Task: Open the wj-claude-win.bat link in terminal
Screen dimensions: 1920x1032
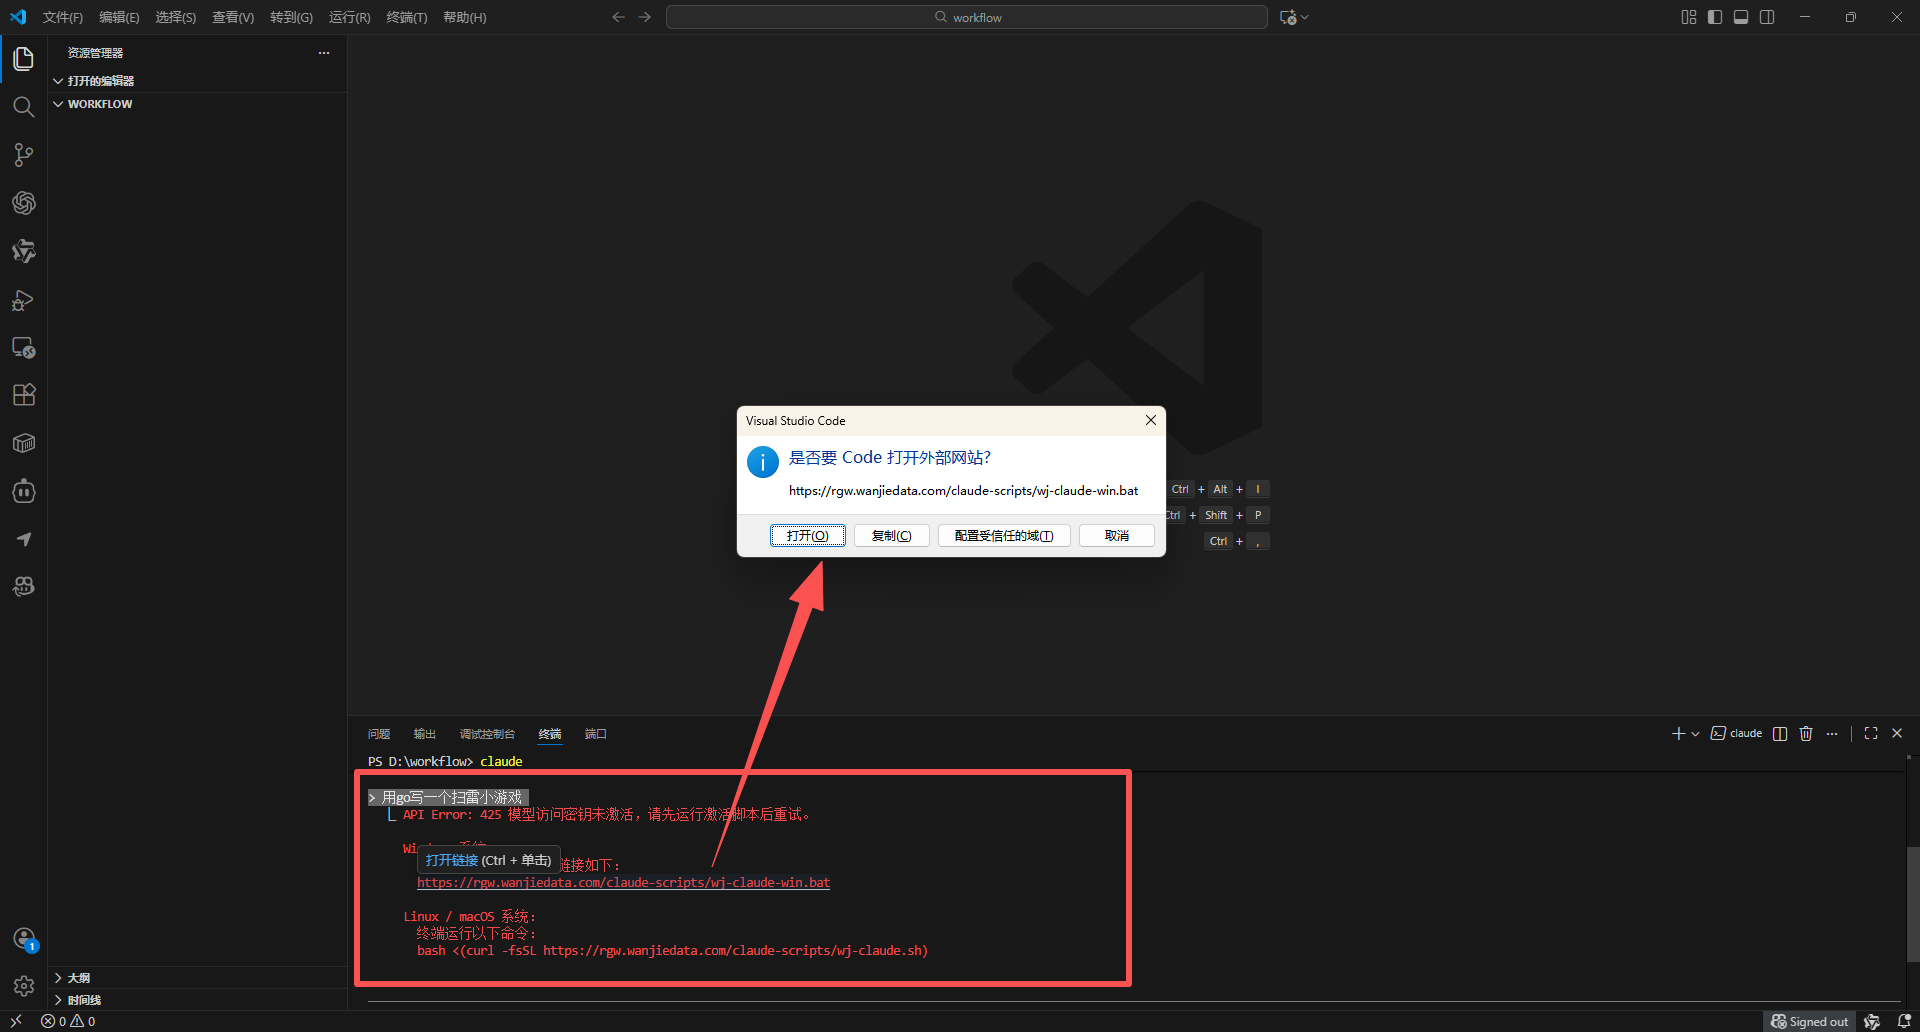Action: pyautogui.click(x=623, y=883)
